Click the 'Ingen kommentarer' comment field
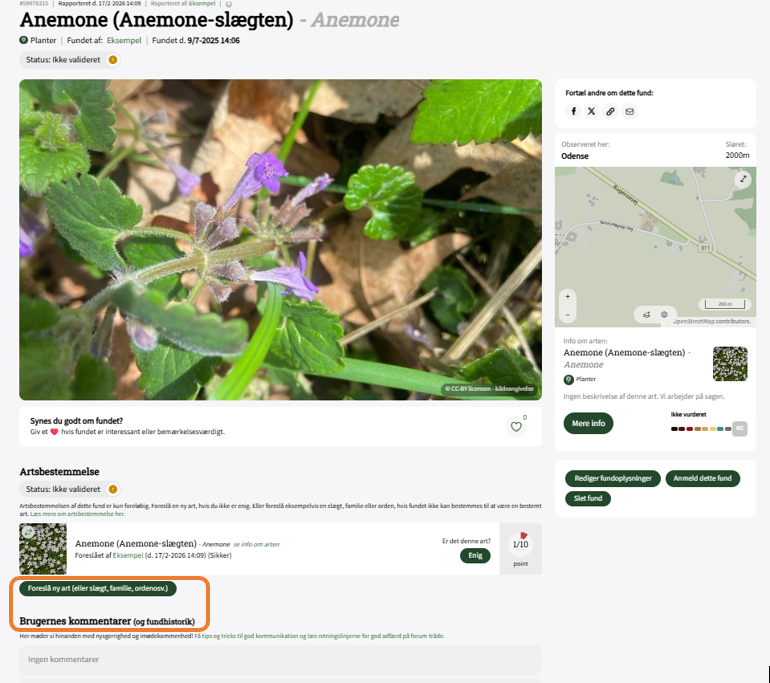770x683 pixels. [x=280, y=660]
